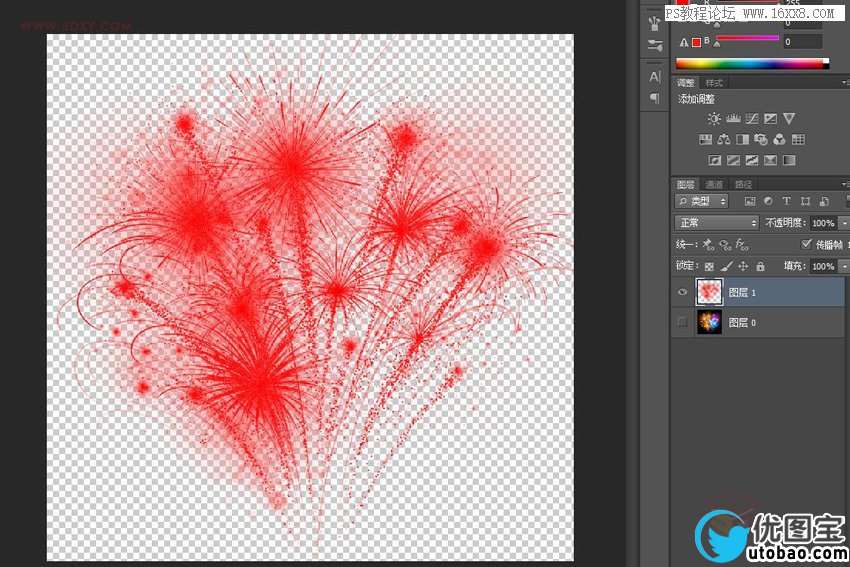
Task: Unify layer style across frames
Action: point(742,245)
